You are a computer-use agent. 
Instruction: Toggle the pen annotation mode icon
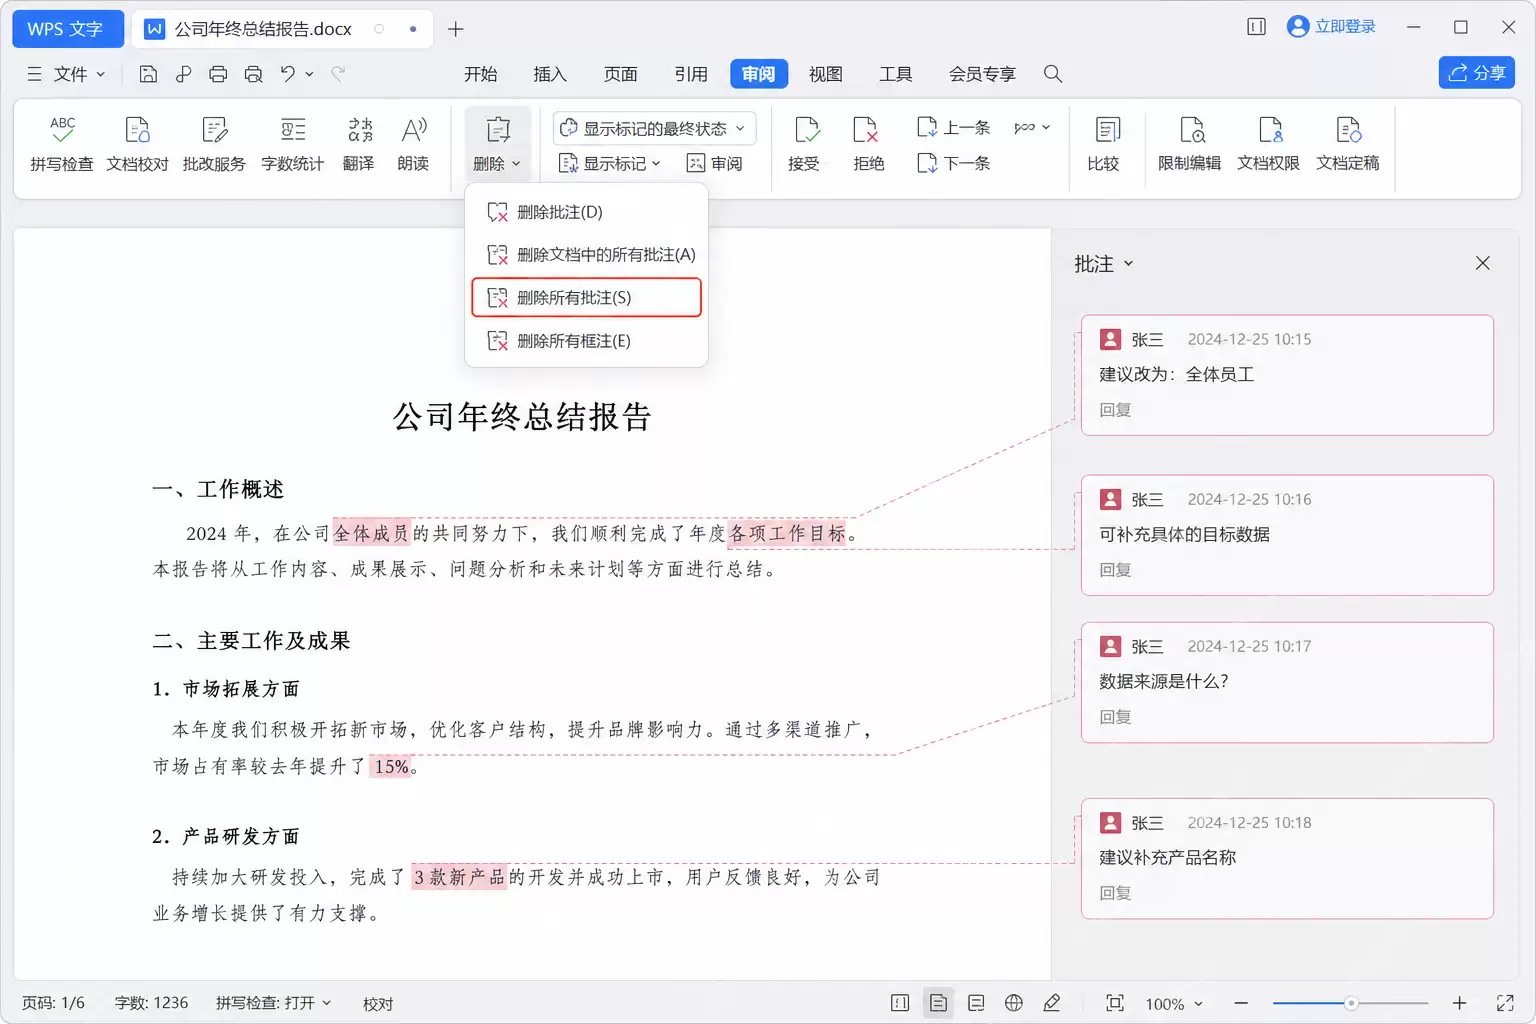[x=1052, y=1003]
